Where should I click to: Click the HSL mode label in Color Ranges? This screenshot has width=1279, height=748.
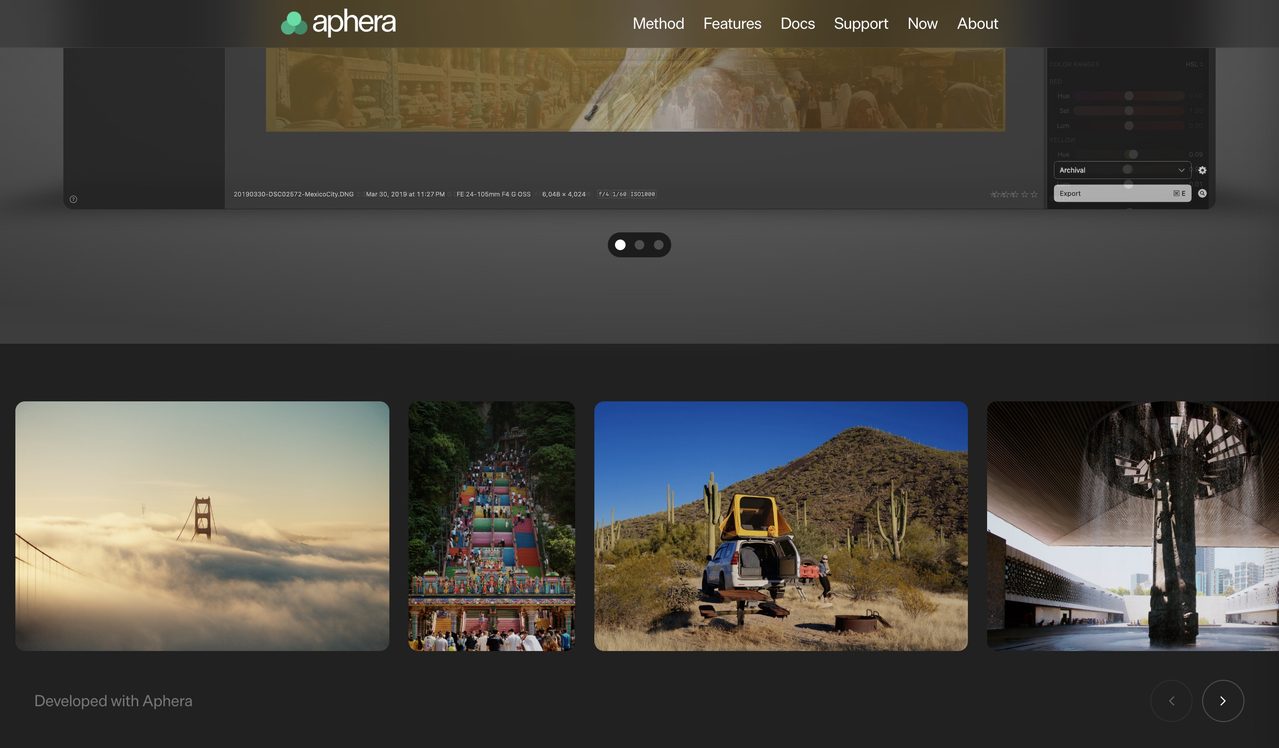1192,64
